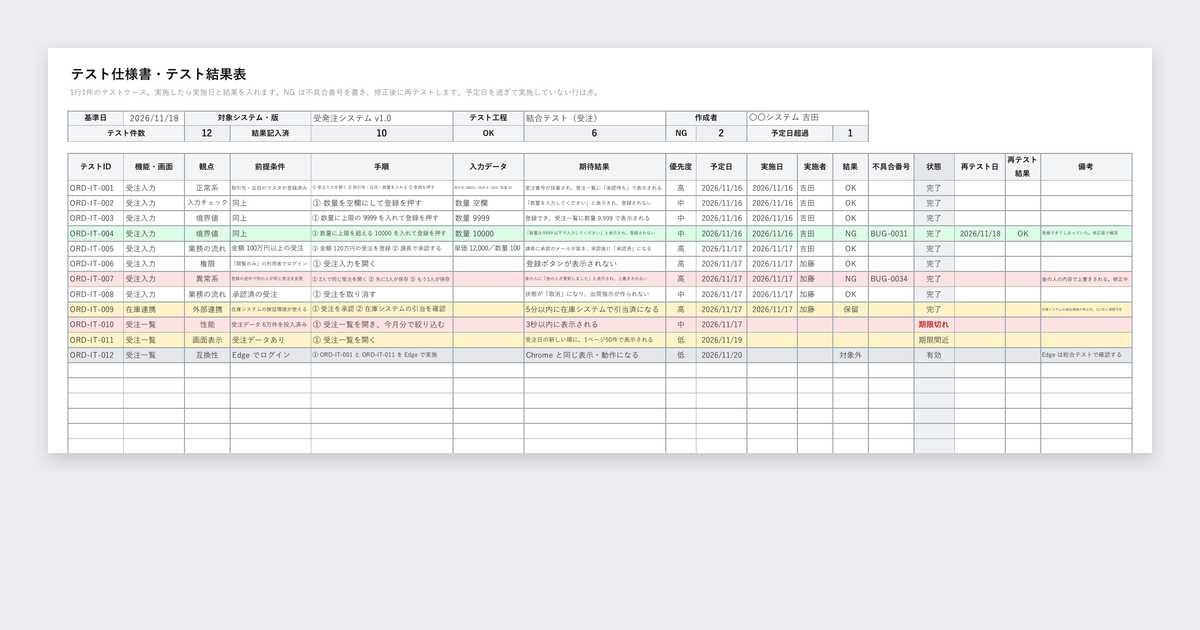Click the 状態 column header
The height and width of the screenshot is (630, 1200).
(x=934, y=167)
